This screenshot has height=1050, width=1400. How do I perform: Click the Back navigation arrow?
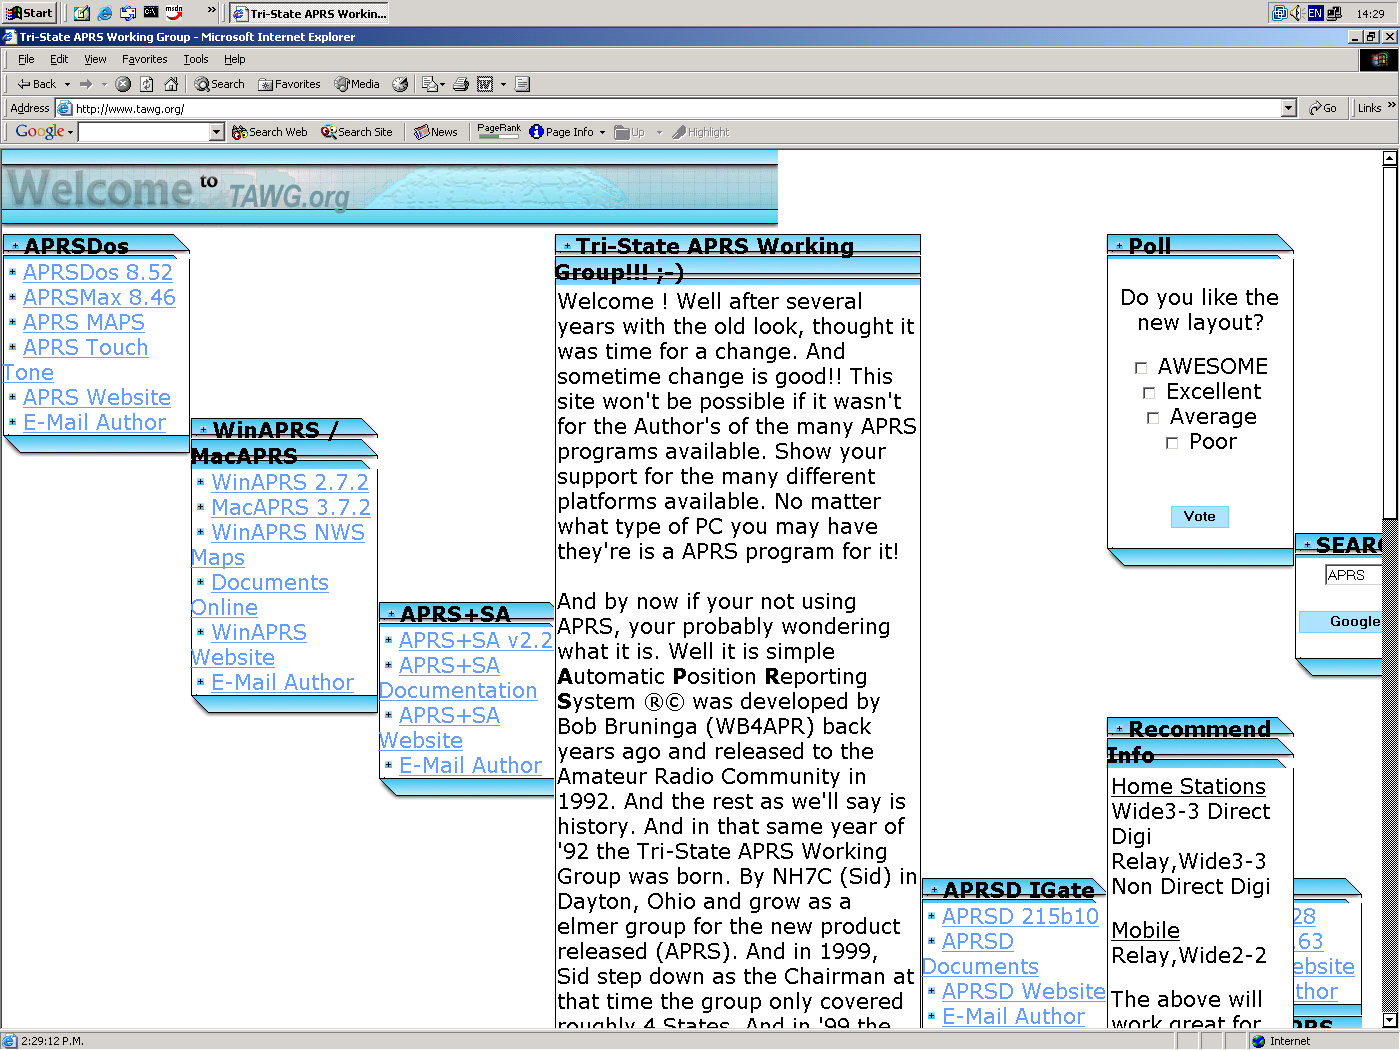[x=36, y=84]
